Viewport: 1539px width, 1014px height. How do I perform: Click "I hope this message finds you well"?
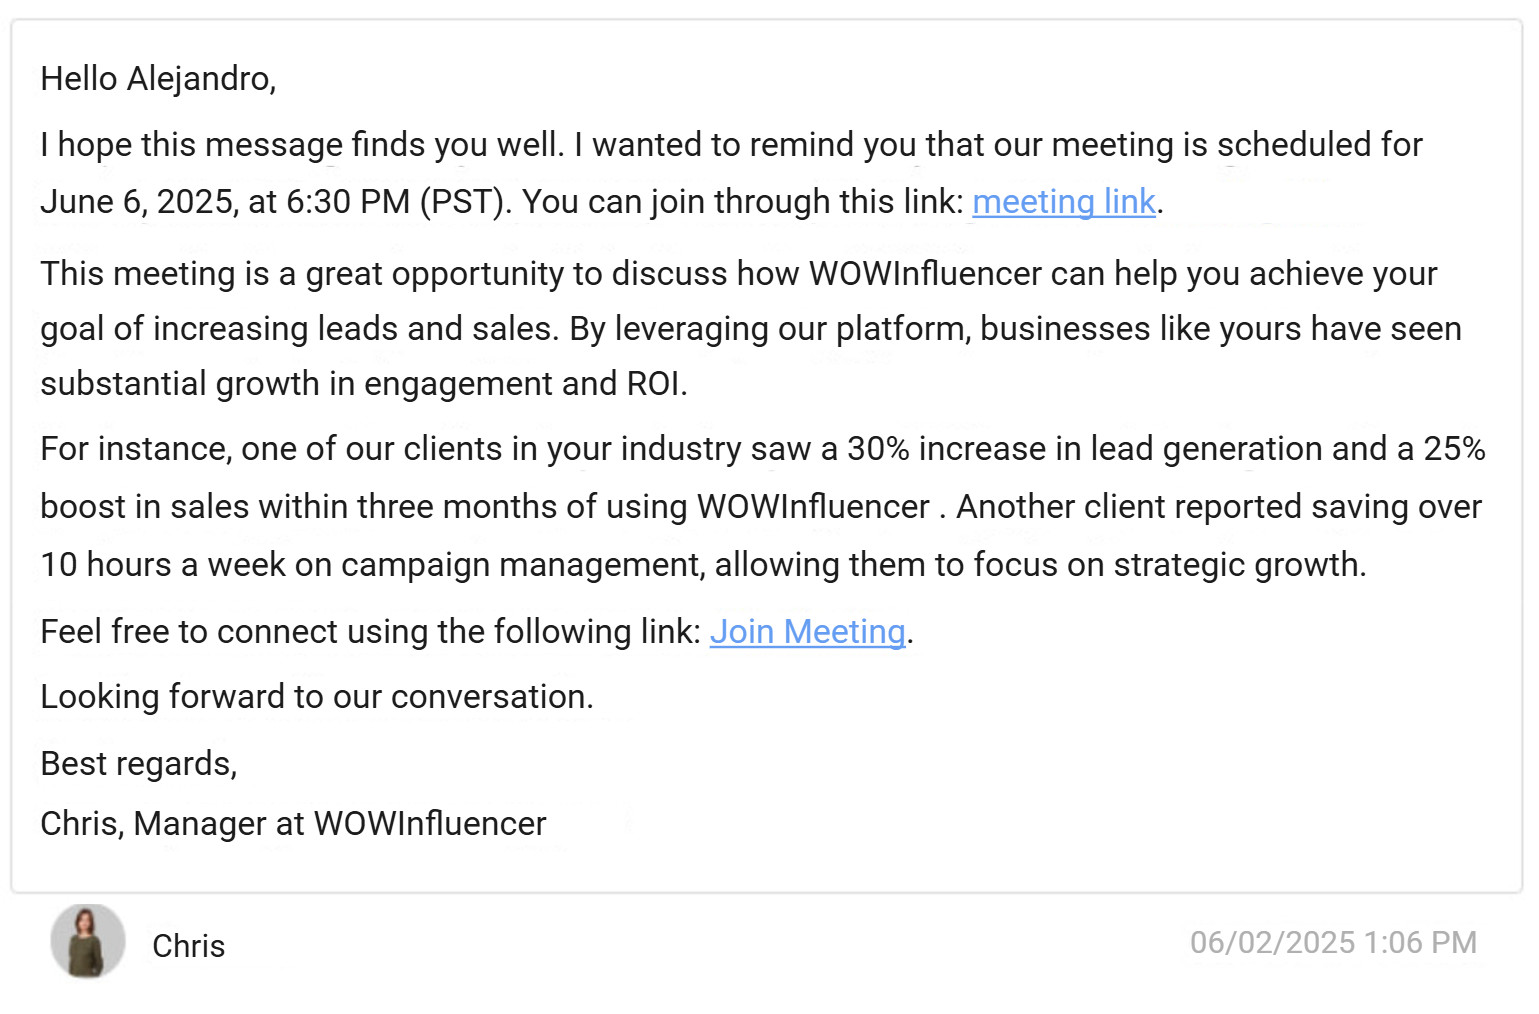302,145
